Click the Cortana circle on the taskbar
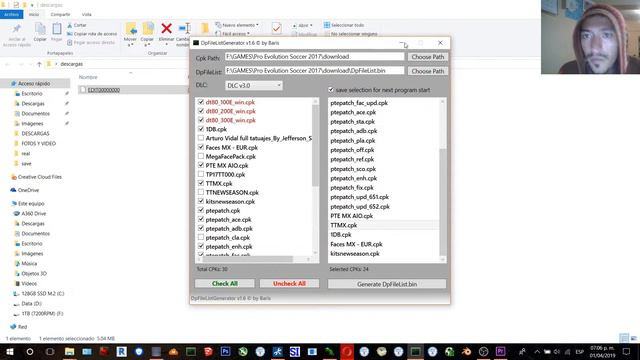This screenshot has height=360, width=640. 30,351
